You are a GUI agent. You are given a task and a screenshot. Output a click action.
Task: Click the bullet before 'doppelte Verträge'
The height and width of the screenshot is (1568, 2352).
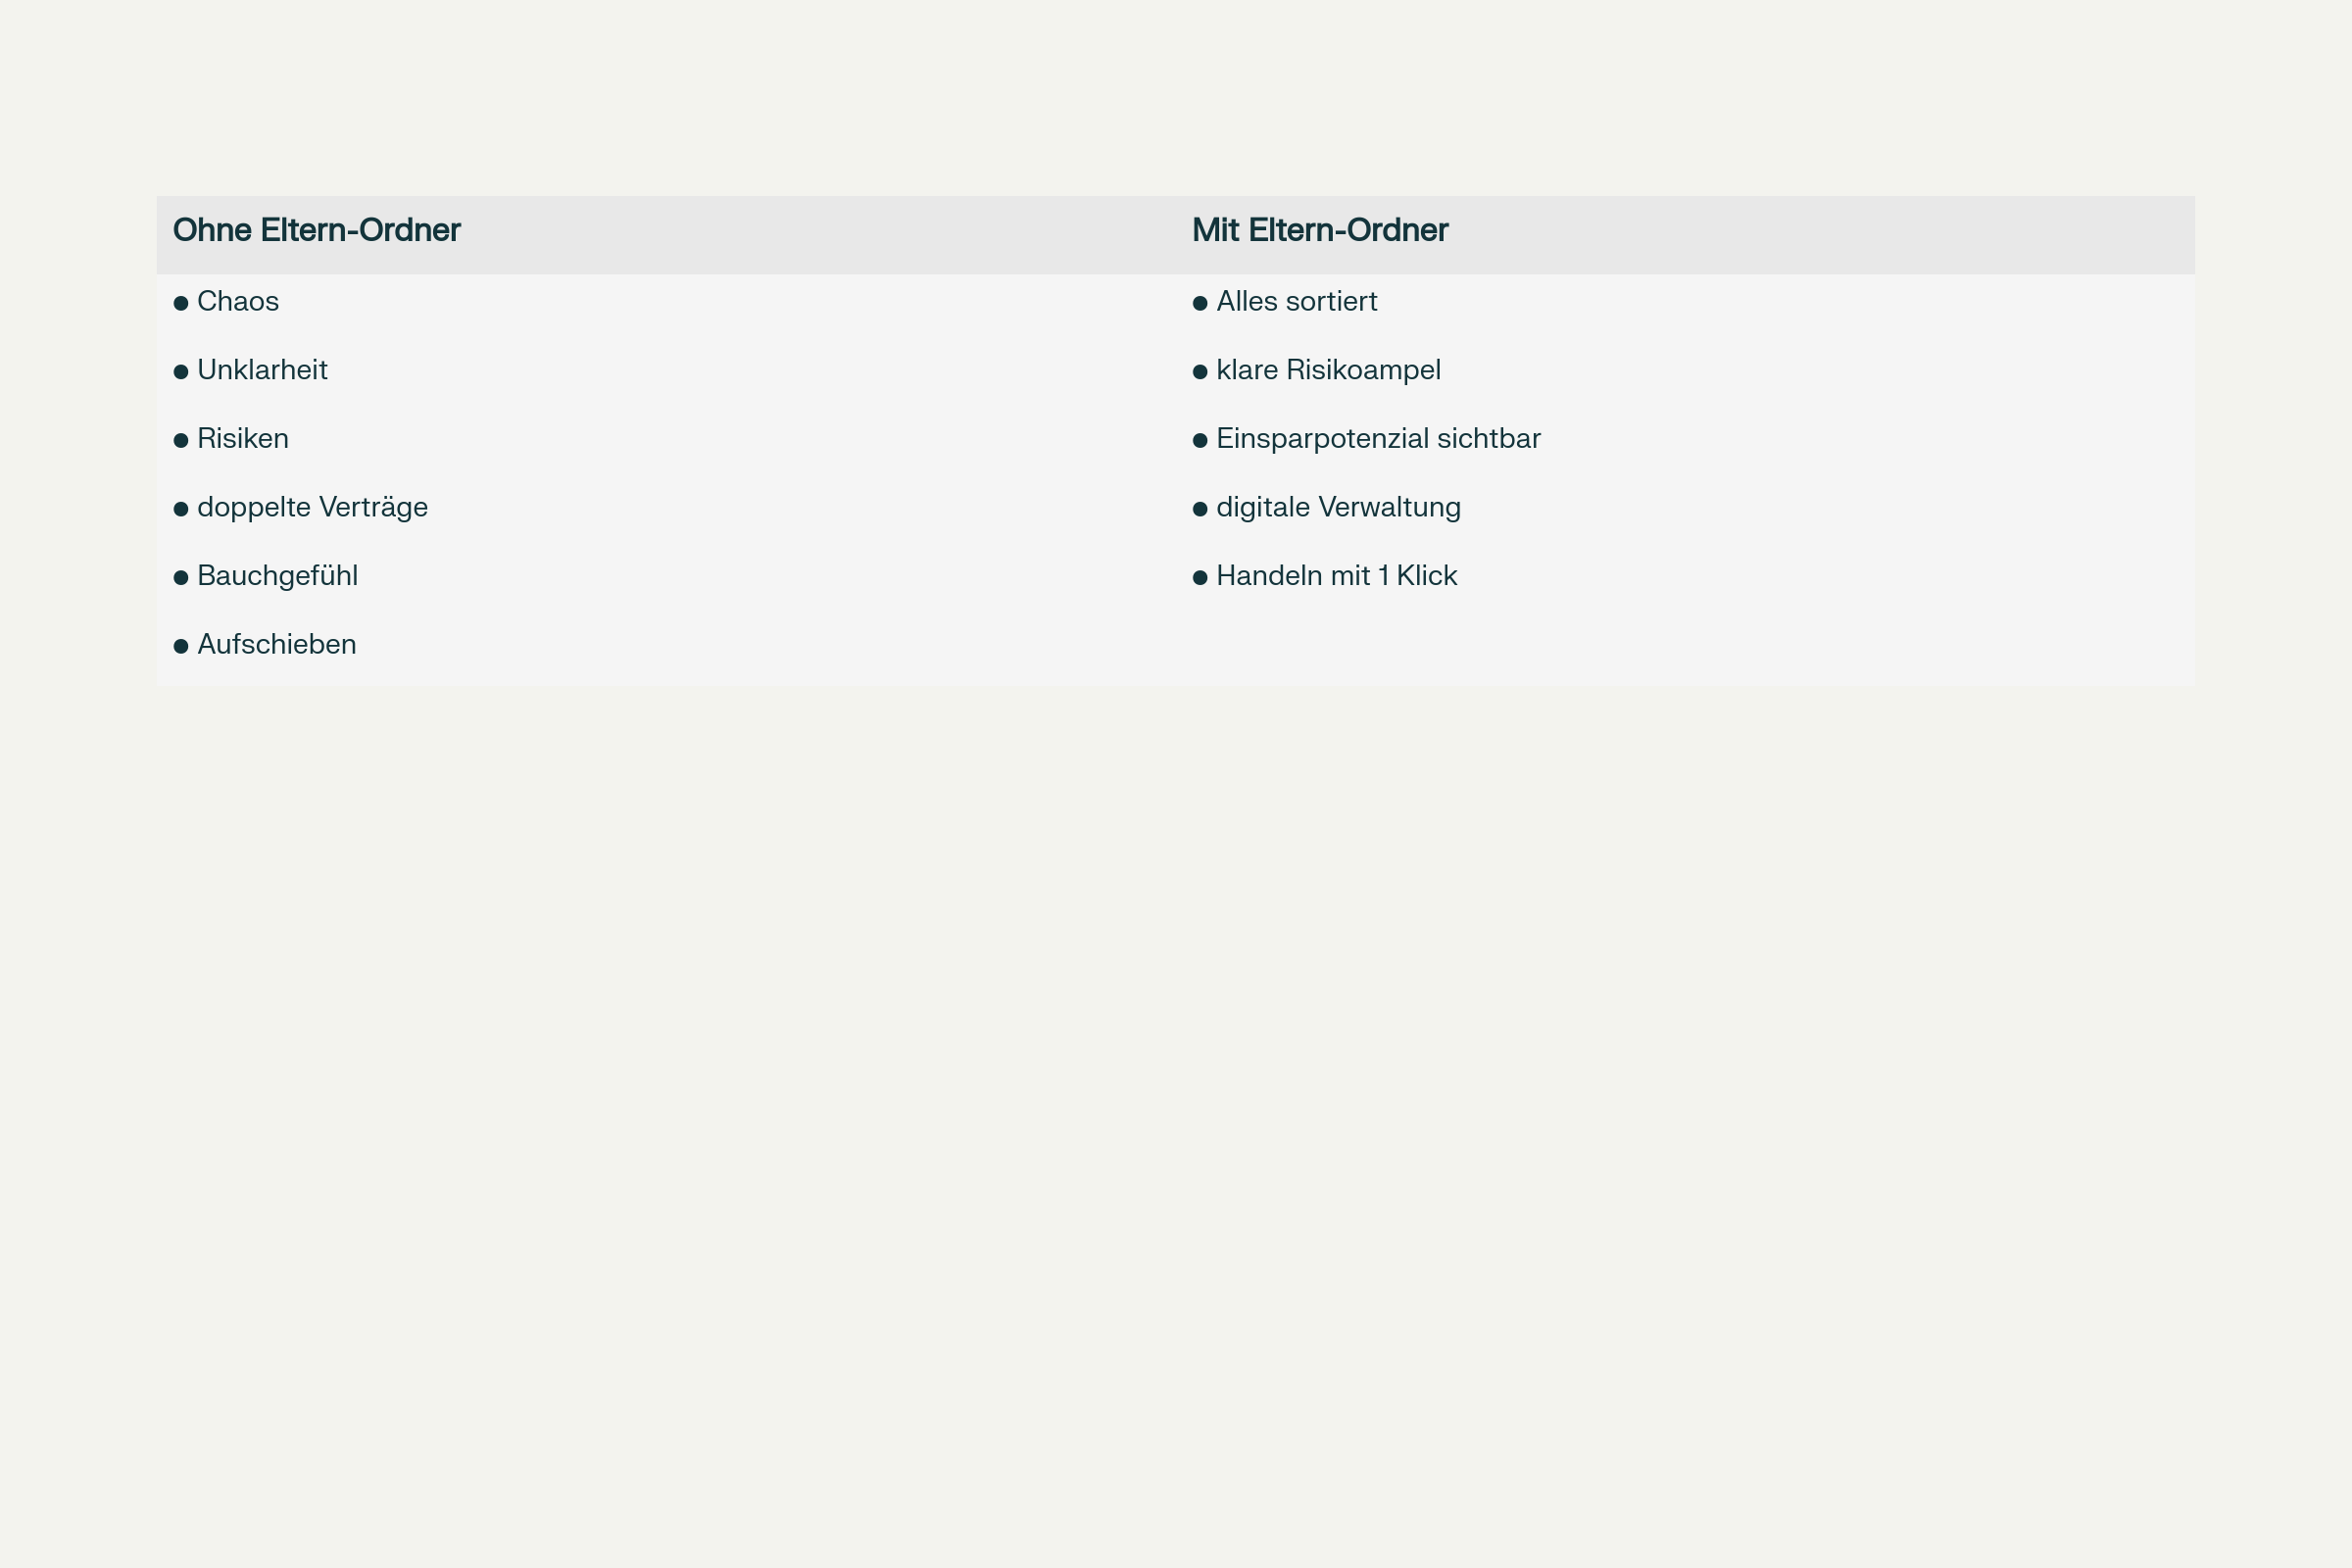pos(181,509)
